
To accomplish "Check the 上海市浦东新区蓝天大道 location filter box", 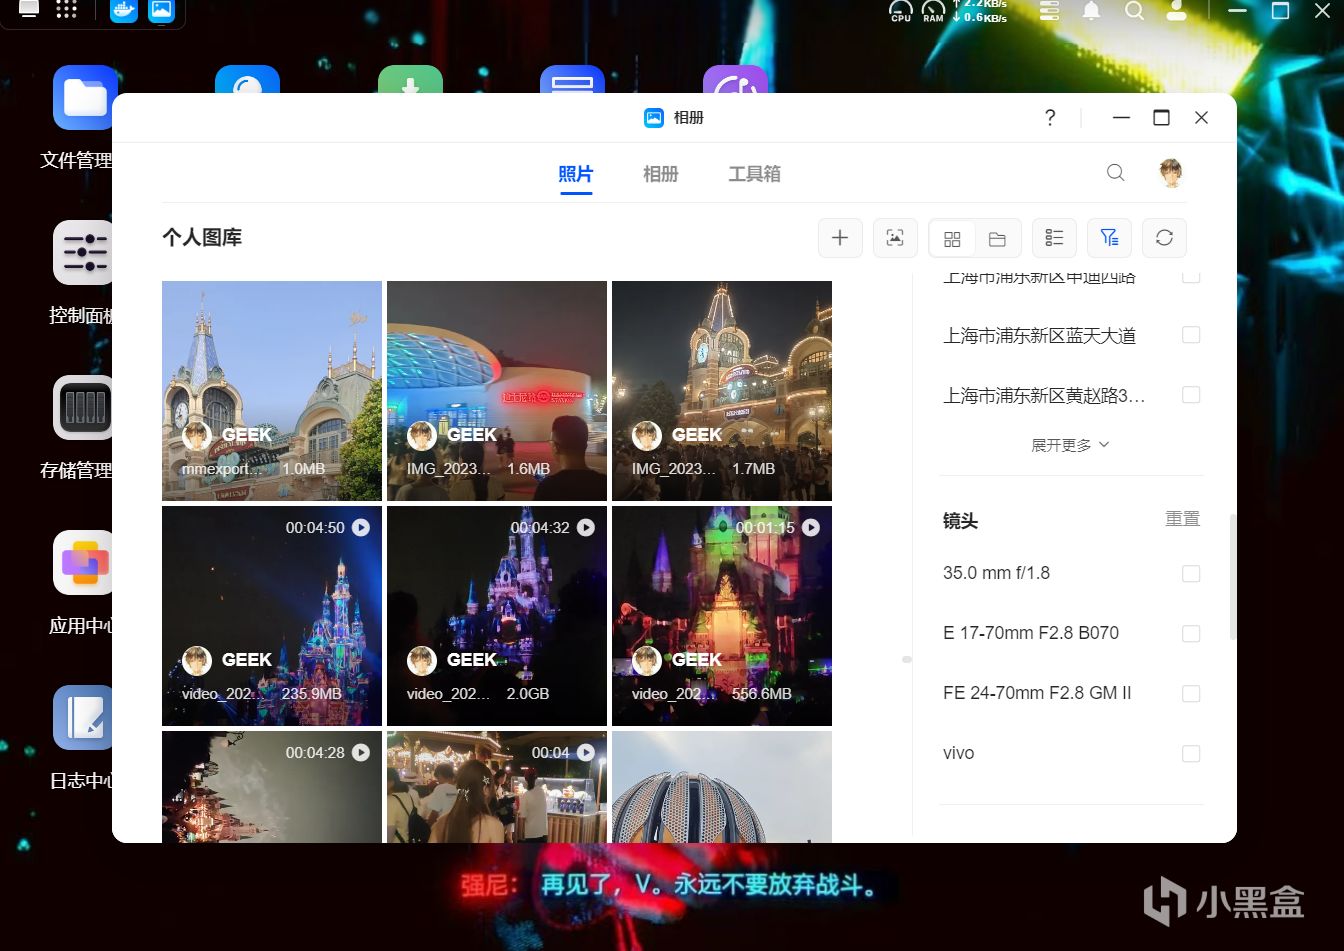I will click(x=1191, y=335).
